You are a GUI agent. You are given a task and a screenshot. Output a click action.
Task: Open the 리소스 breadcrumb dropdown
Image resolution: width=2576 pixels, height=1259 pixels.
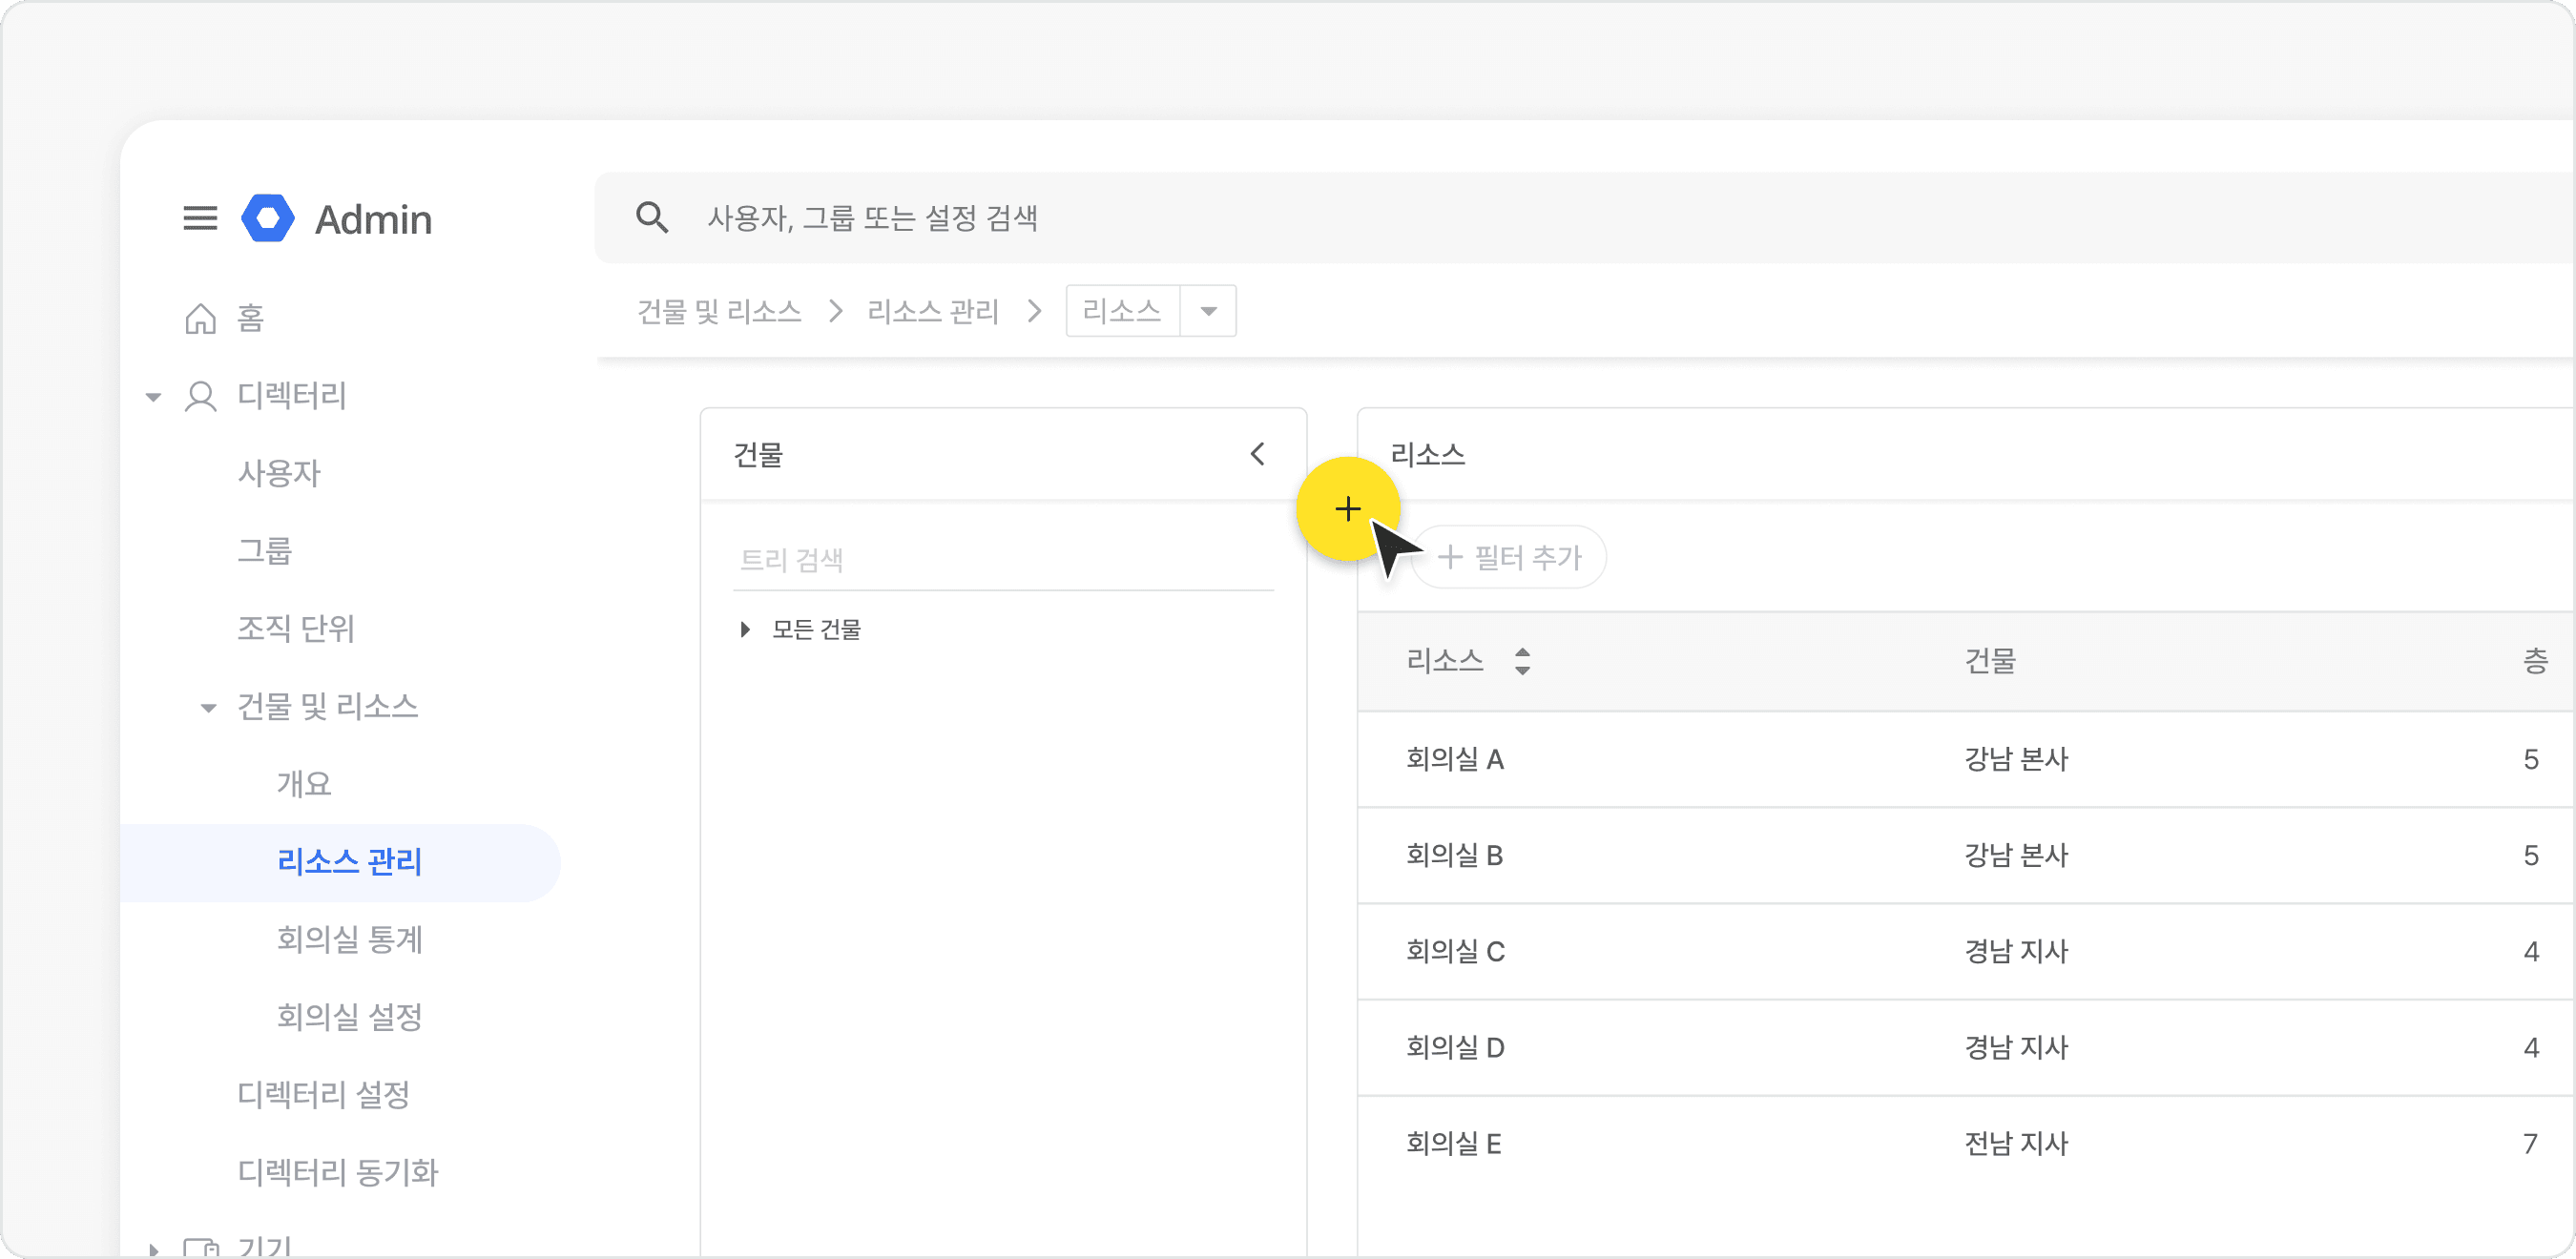(1208, 311)
